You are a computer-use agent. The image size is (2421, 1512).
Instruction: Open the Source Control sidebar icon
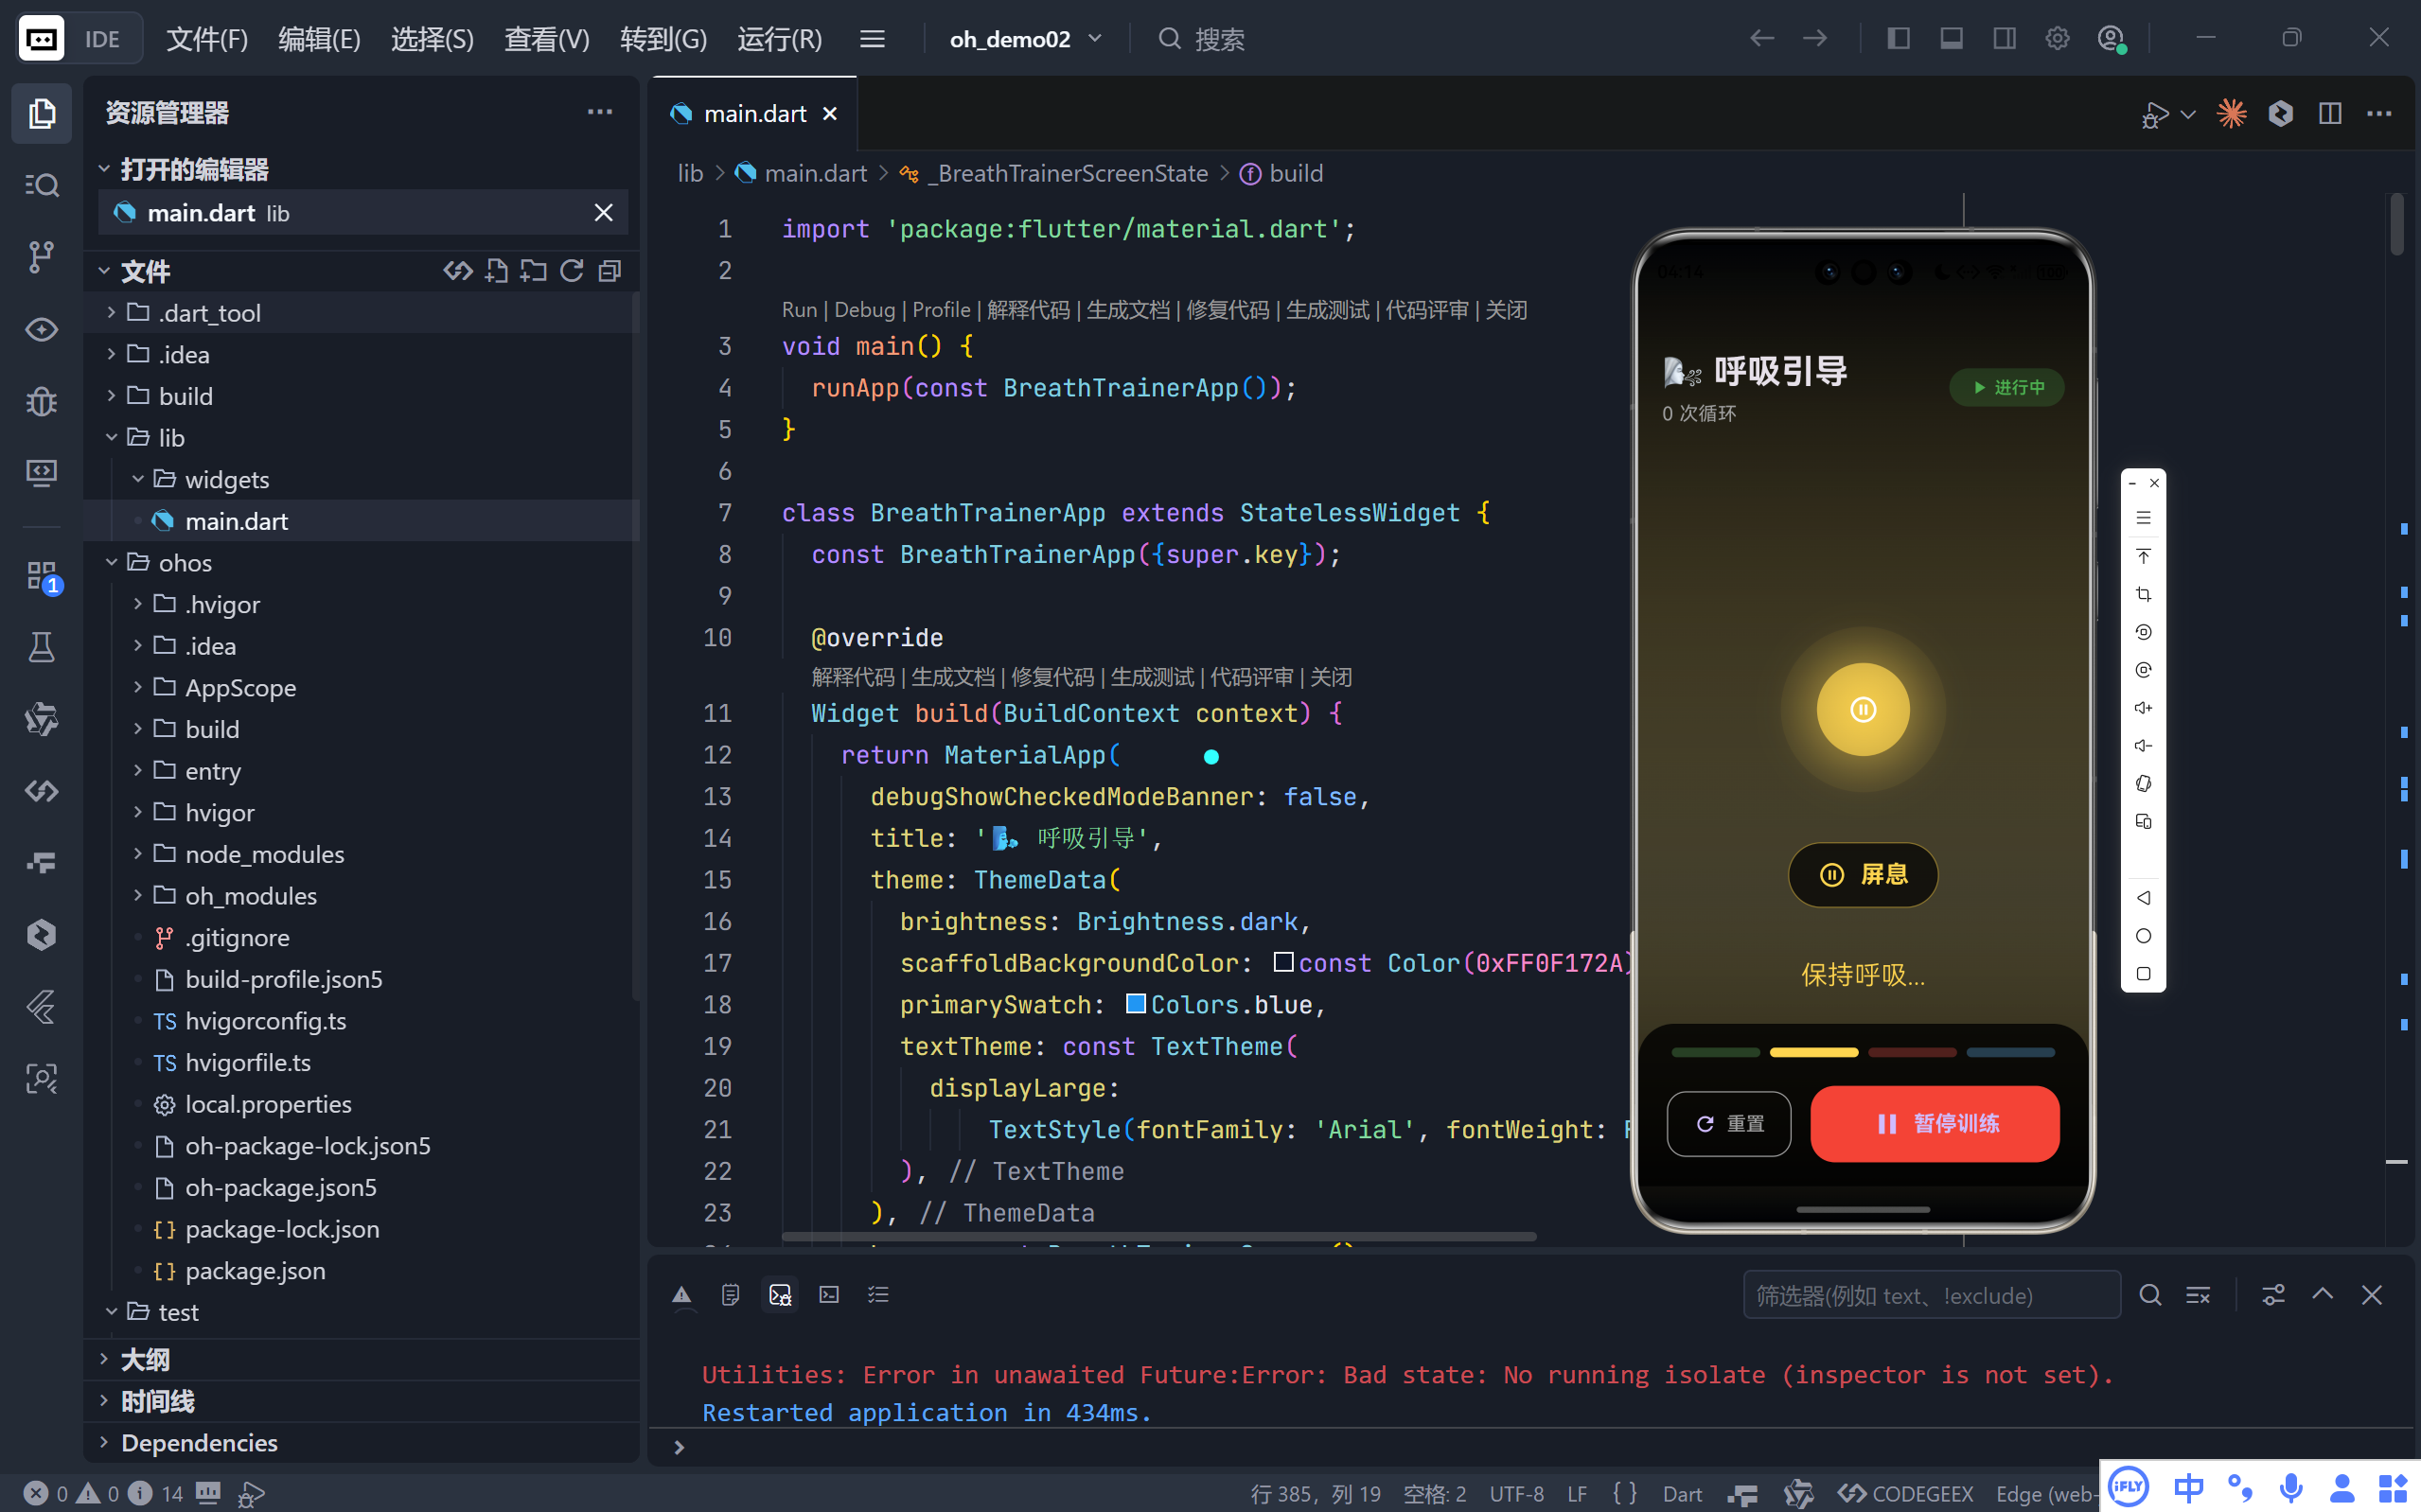(x=41, y=256)
